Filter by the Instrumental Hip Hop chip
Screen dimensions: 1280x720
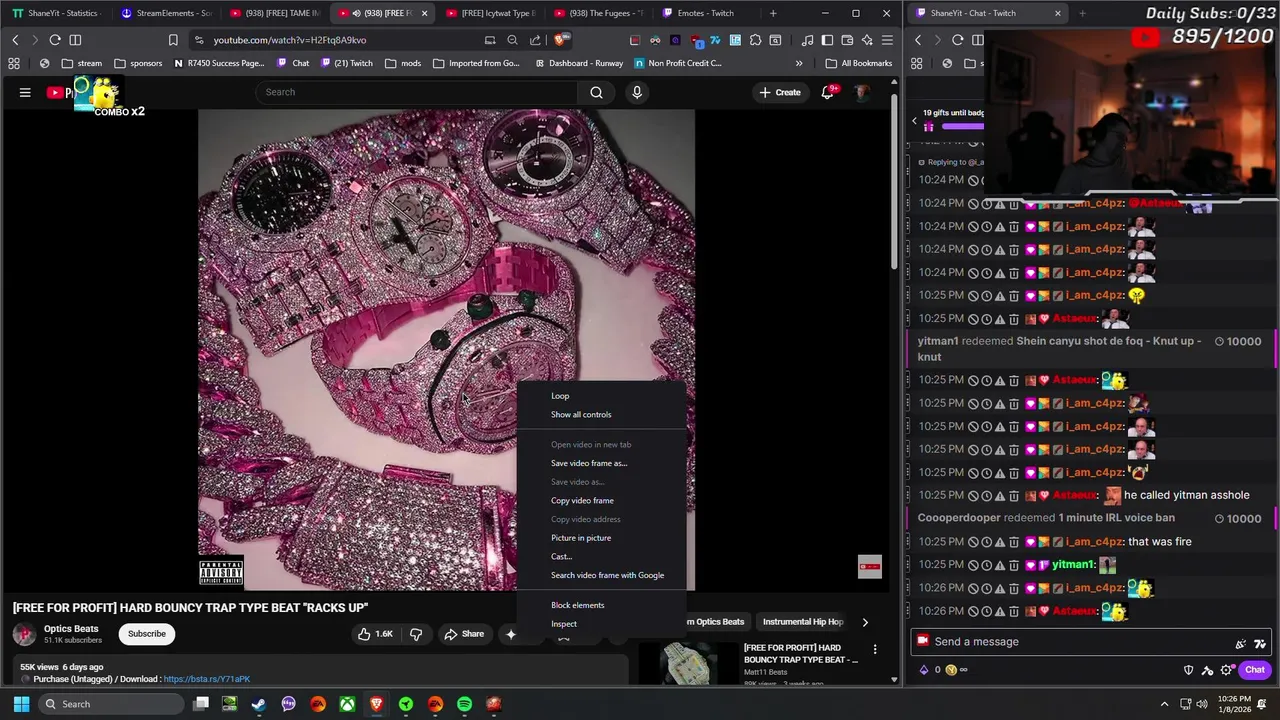pyautogui.click(x=803, y=622)
